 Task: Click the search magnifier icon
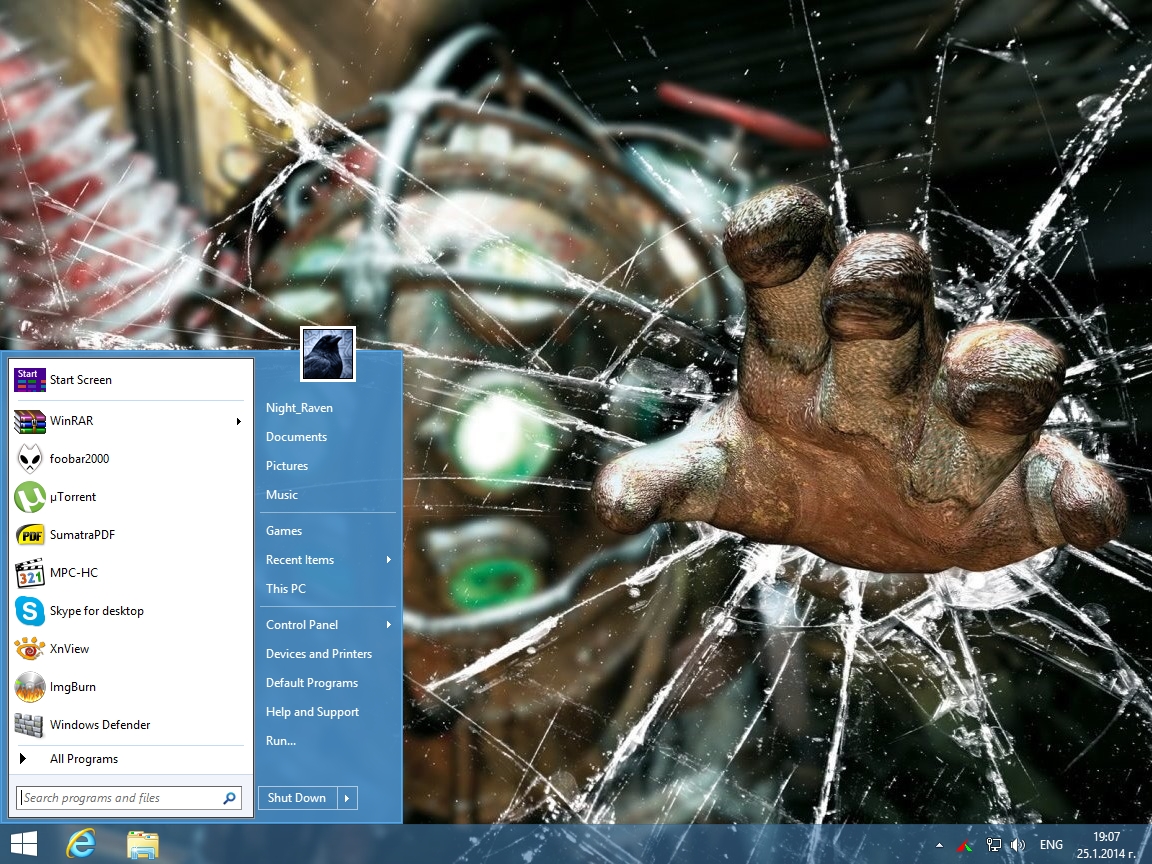tap(230, 798)
